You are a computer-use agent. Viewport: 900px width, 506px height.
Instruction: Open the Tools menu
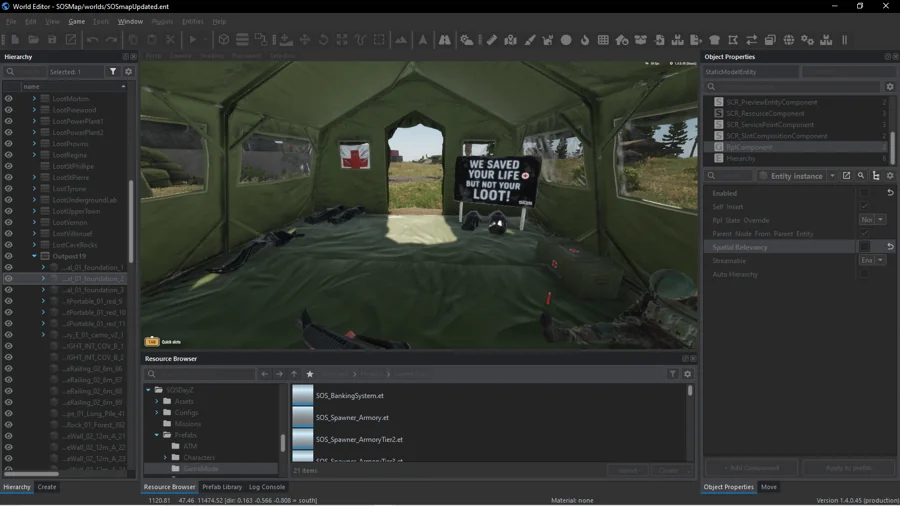click(101, 21)
